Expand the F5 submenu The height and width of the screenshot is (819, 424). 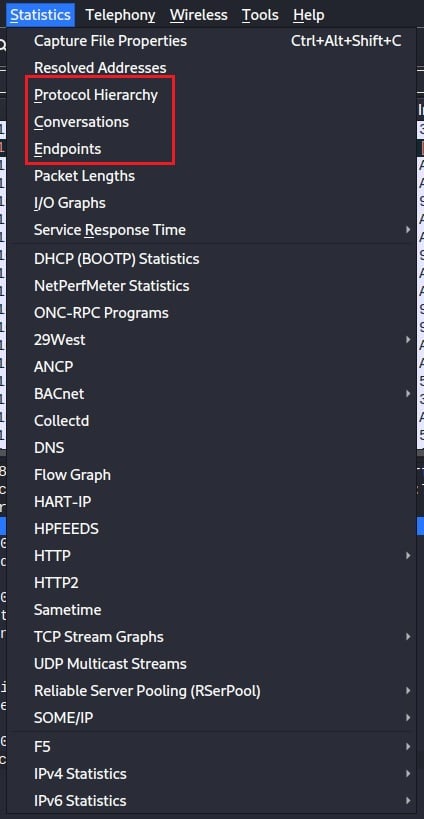pos(211,746)
